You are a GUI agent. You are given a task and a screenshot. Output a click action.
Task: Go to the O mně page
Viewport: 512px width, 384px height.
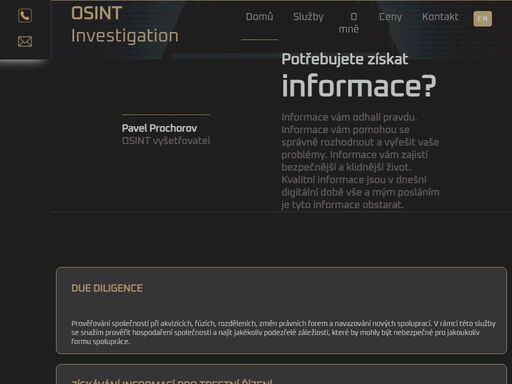tap(349, 23)
